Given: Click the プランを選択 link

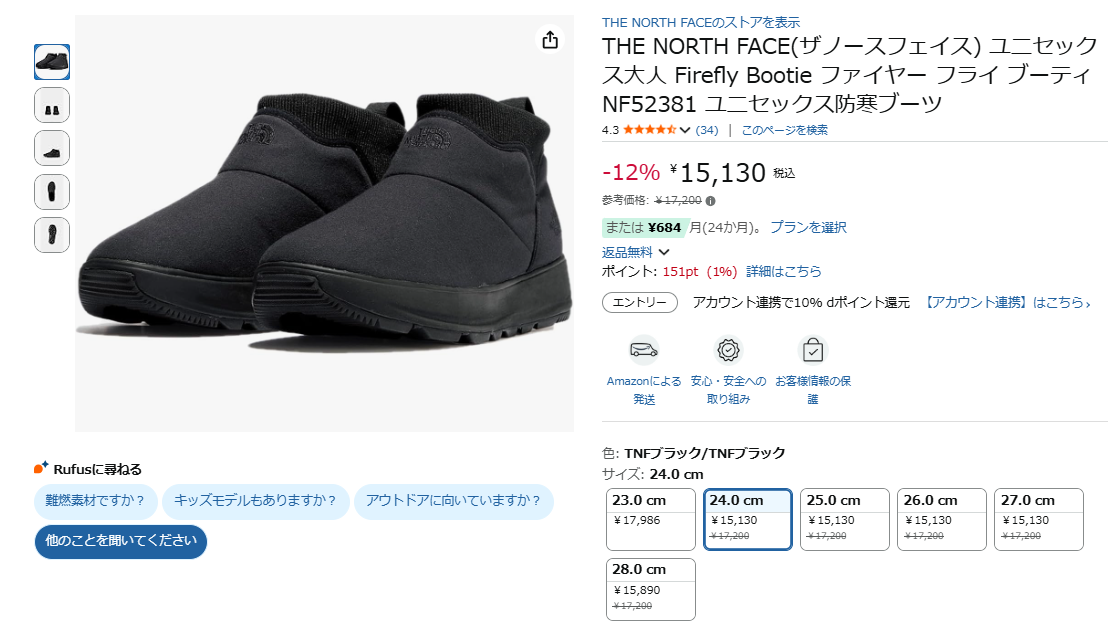Looking at the screenshot, I should [x=808, y=227].
